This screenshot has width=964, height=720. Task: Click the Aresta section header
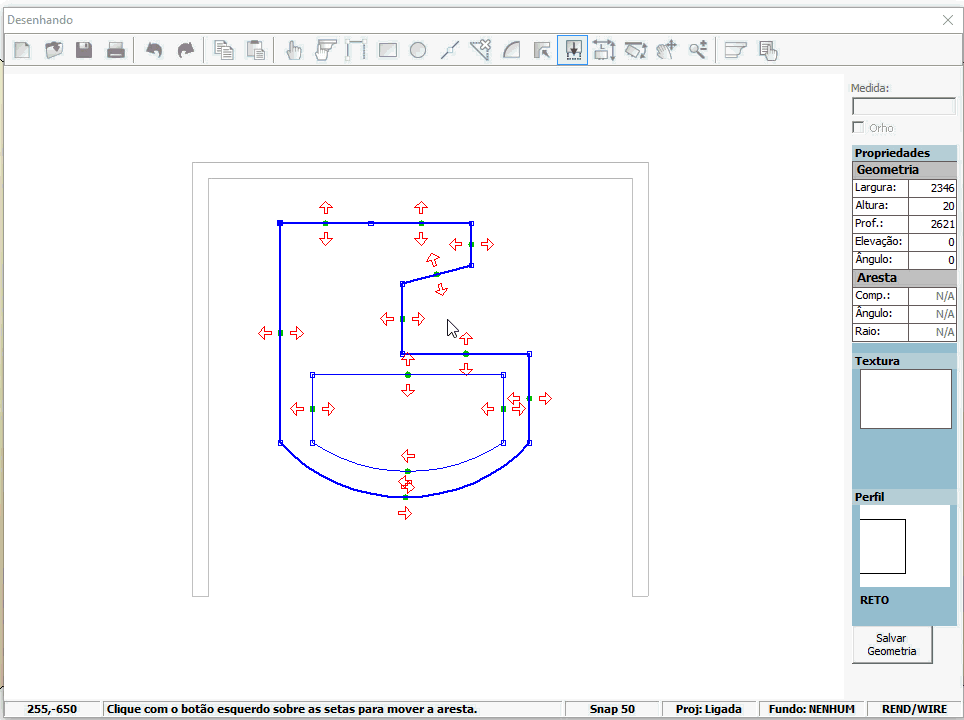pyautogui.click(x=904, y=278)
